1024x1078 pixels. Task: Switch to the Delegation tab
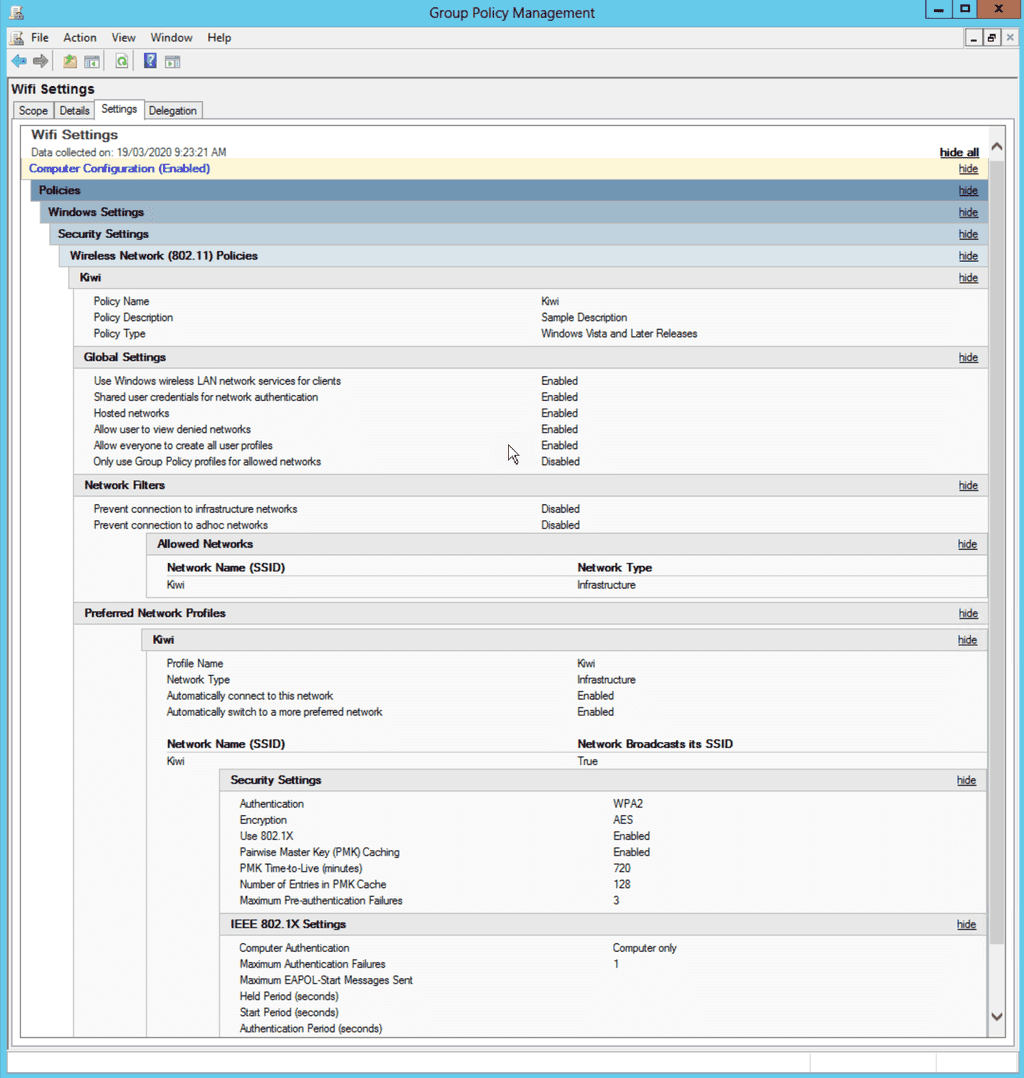coord(173,111)
